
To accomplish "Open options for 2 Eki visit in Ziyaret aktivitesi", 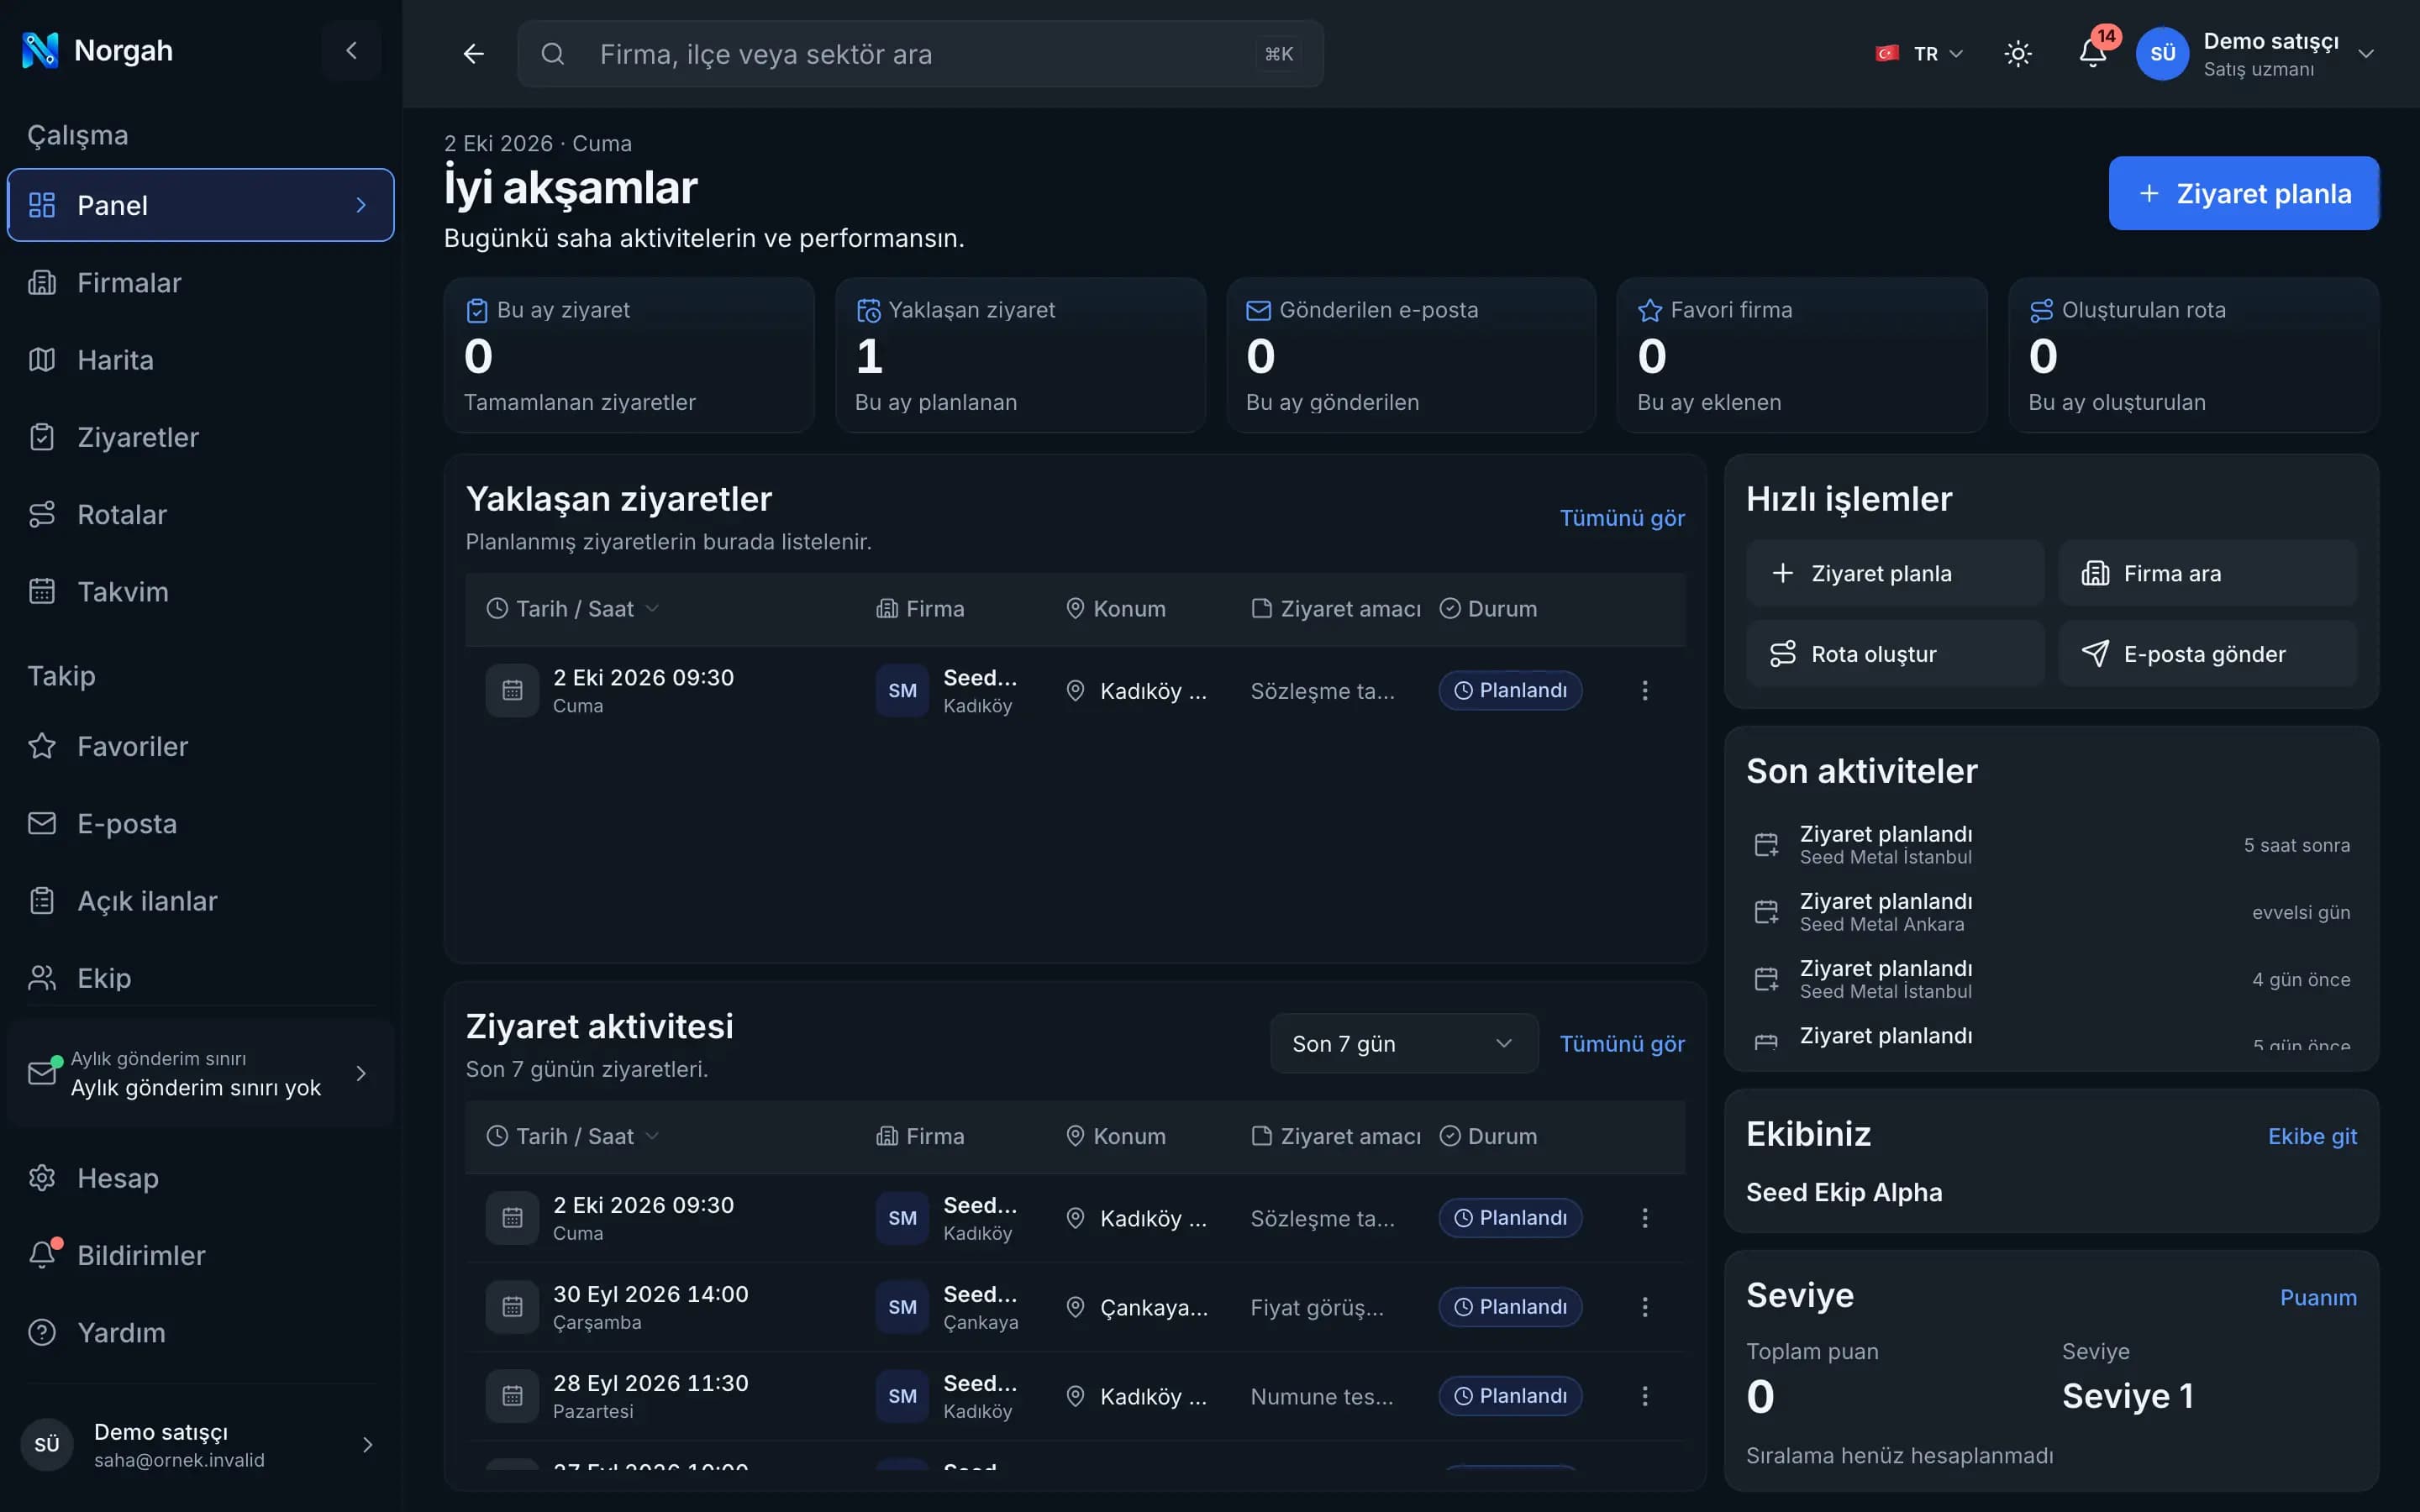I will pos(1644,1218).
